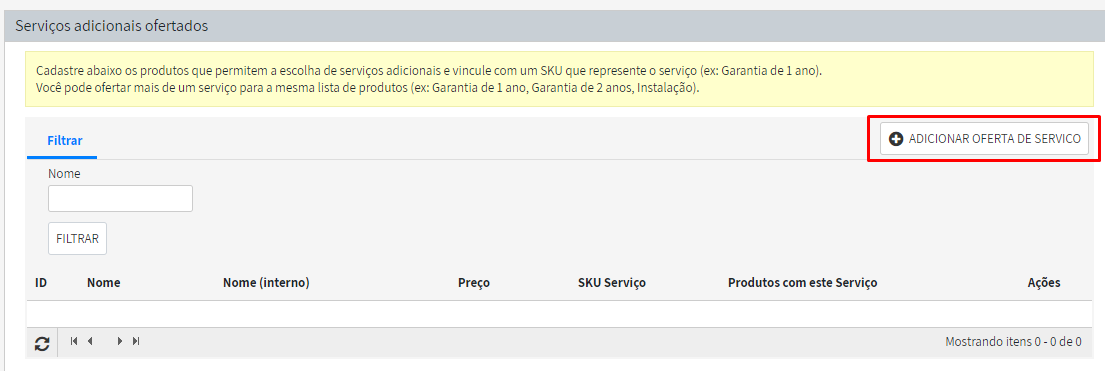
Task: Refresh the services grid with the reload icon
Action: [x=42, y=343]
